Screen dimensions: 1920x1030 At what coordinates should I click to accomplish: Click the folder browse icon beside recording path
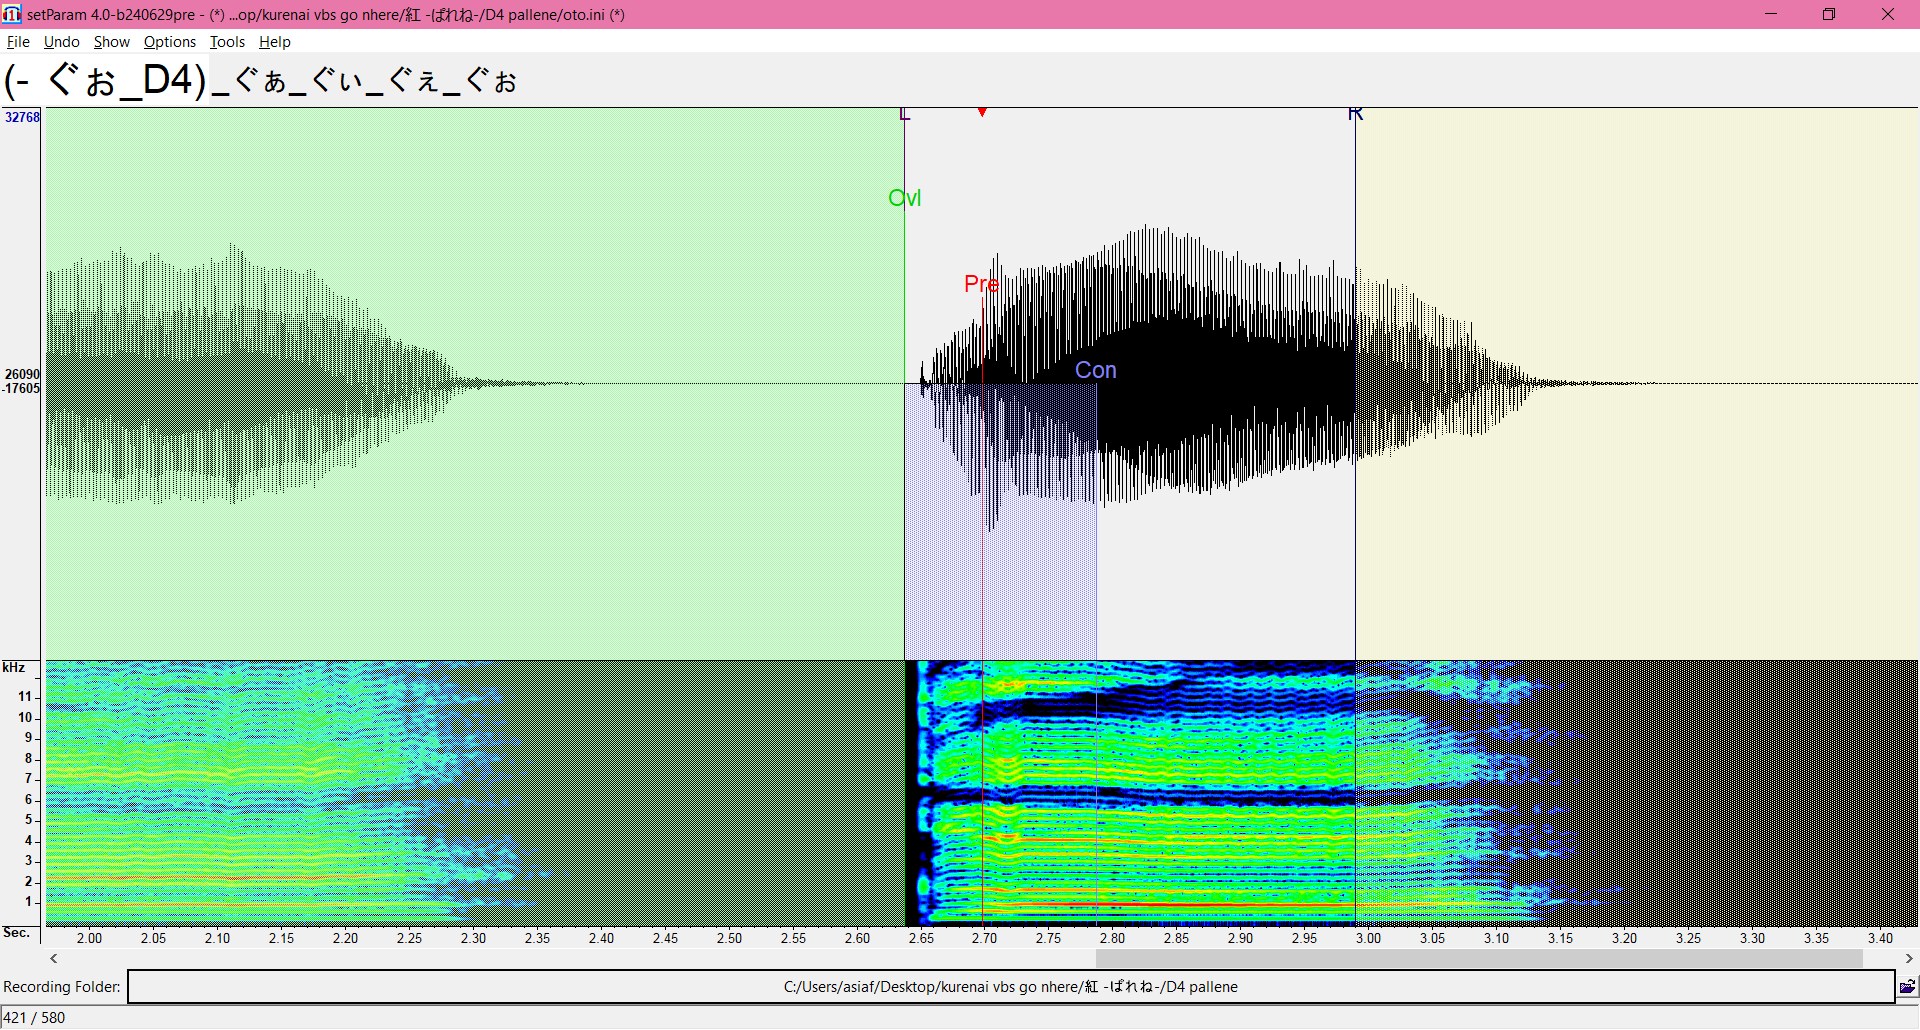1907,987
